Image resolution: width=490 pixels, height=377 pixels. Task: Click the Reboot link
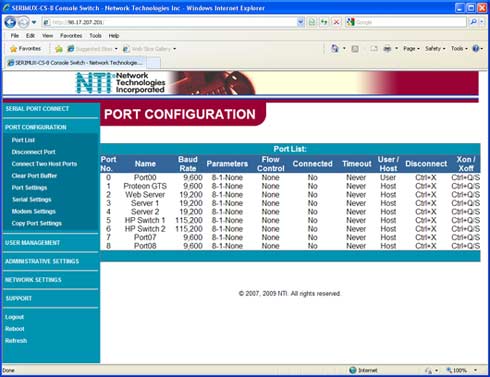[x=15, y=329]
